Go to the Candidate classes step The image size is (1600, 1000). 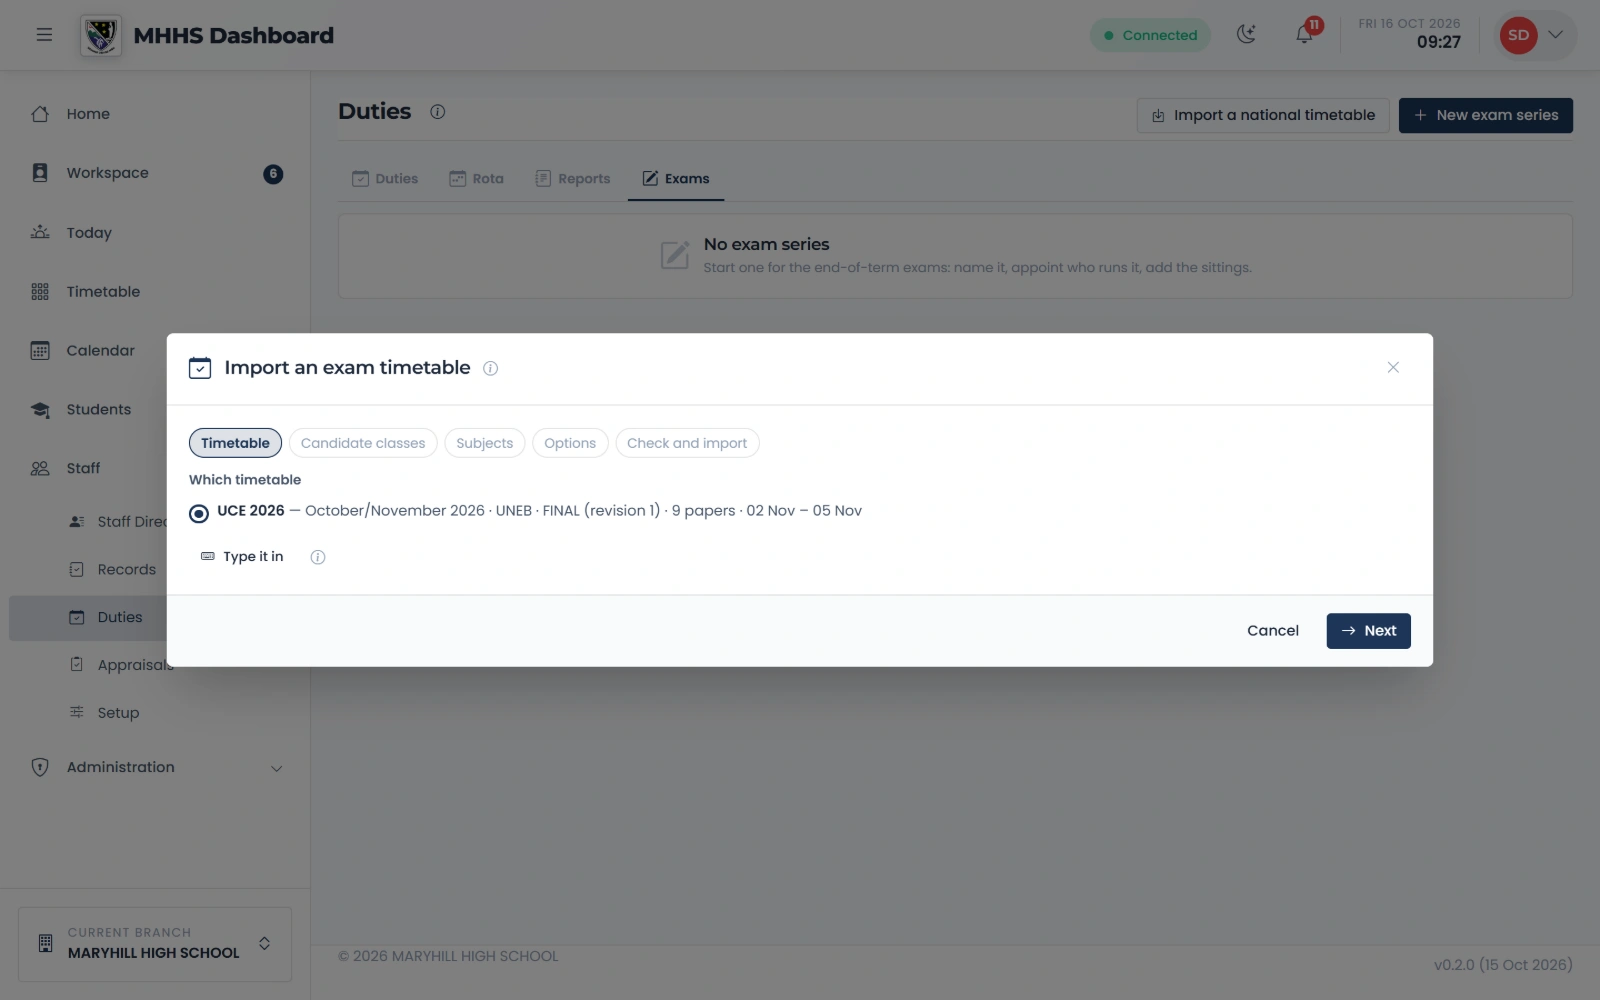pyautogui.click(x=363, y=443)
